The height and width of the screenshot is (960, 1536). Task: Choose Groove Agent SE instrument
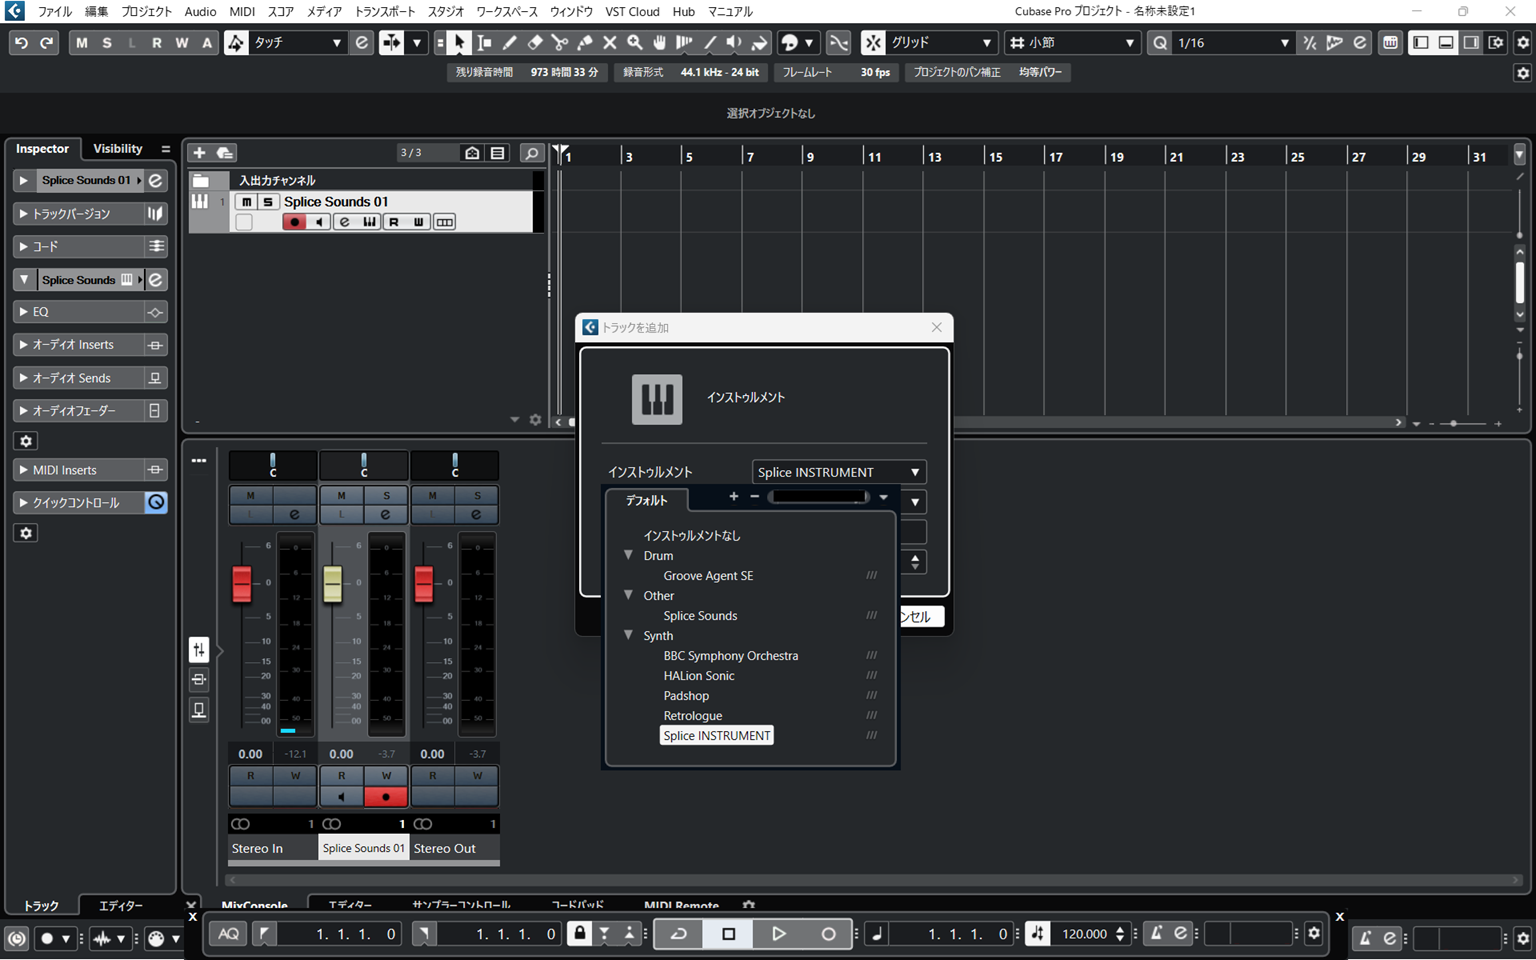(708, 576)
